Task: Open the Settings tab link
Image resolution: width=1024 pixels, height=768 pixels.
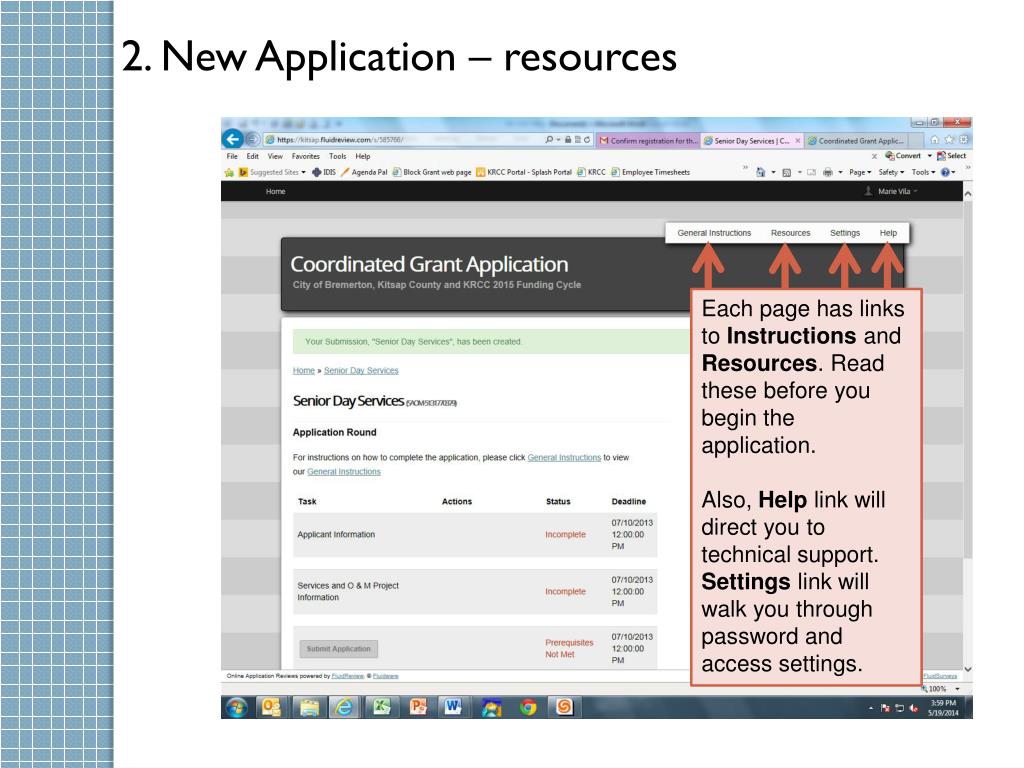Action: click(844, 233)
